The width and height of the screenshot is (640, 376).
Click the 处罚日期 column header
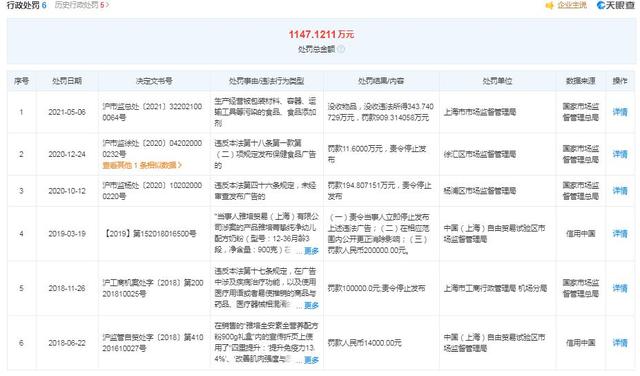coord(67,81)
